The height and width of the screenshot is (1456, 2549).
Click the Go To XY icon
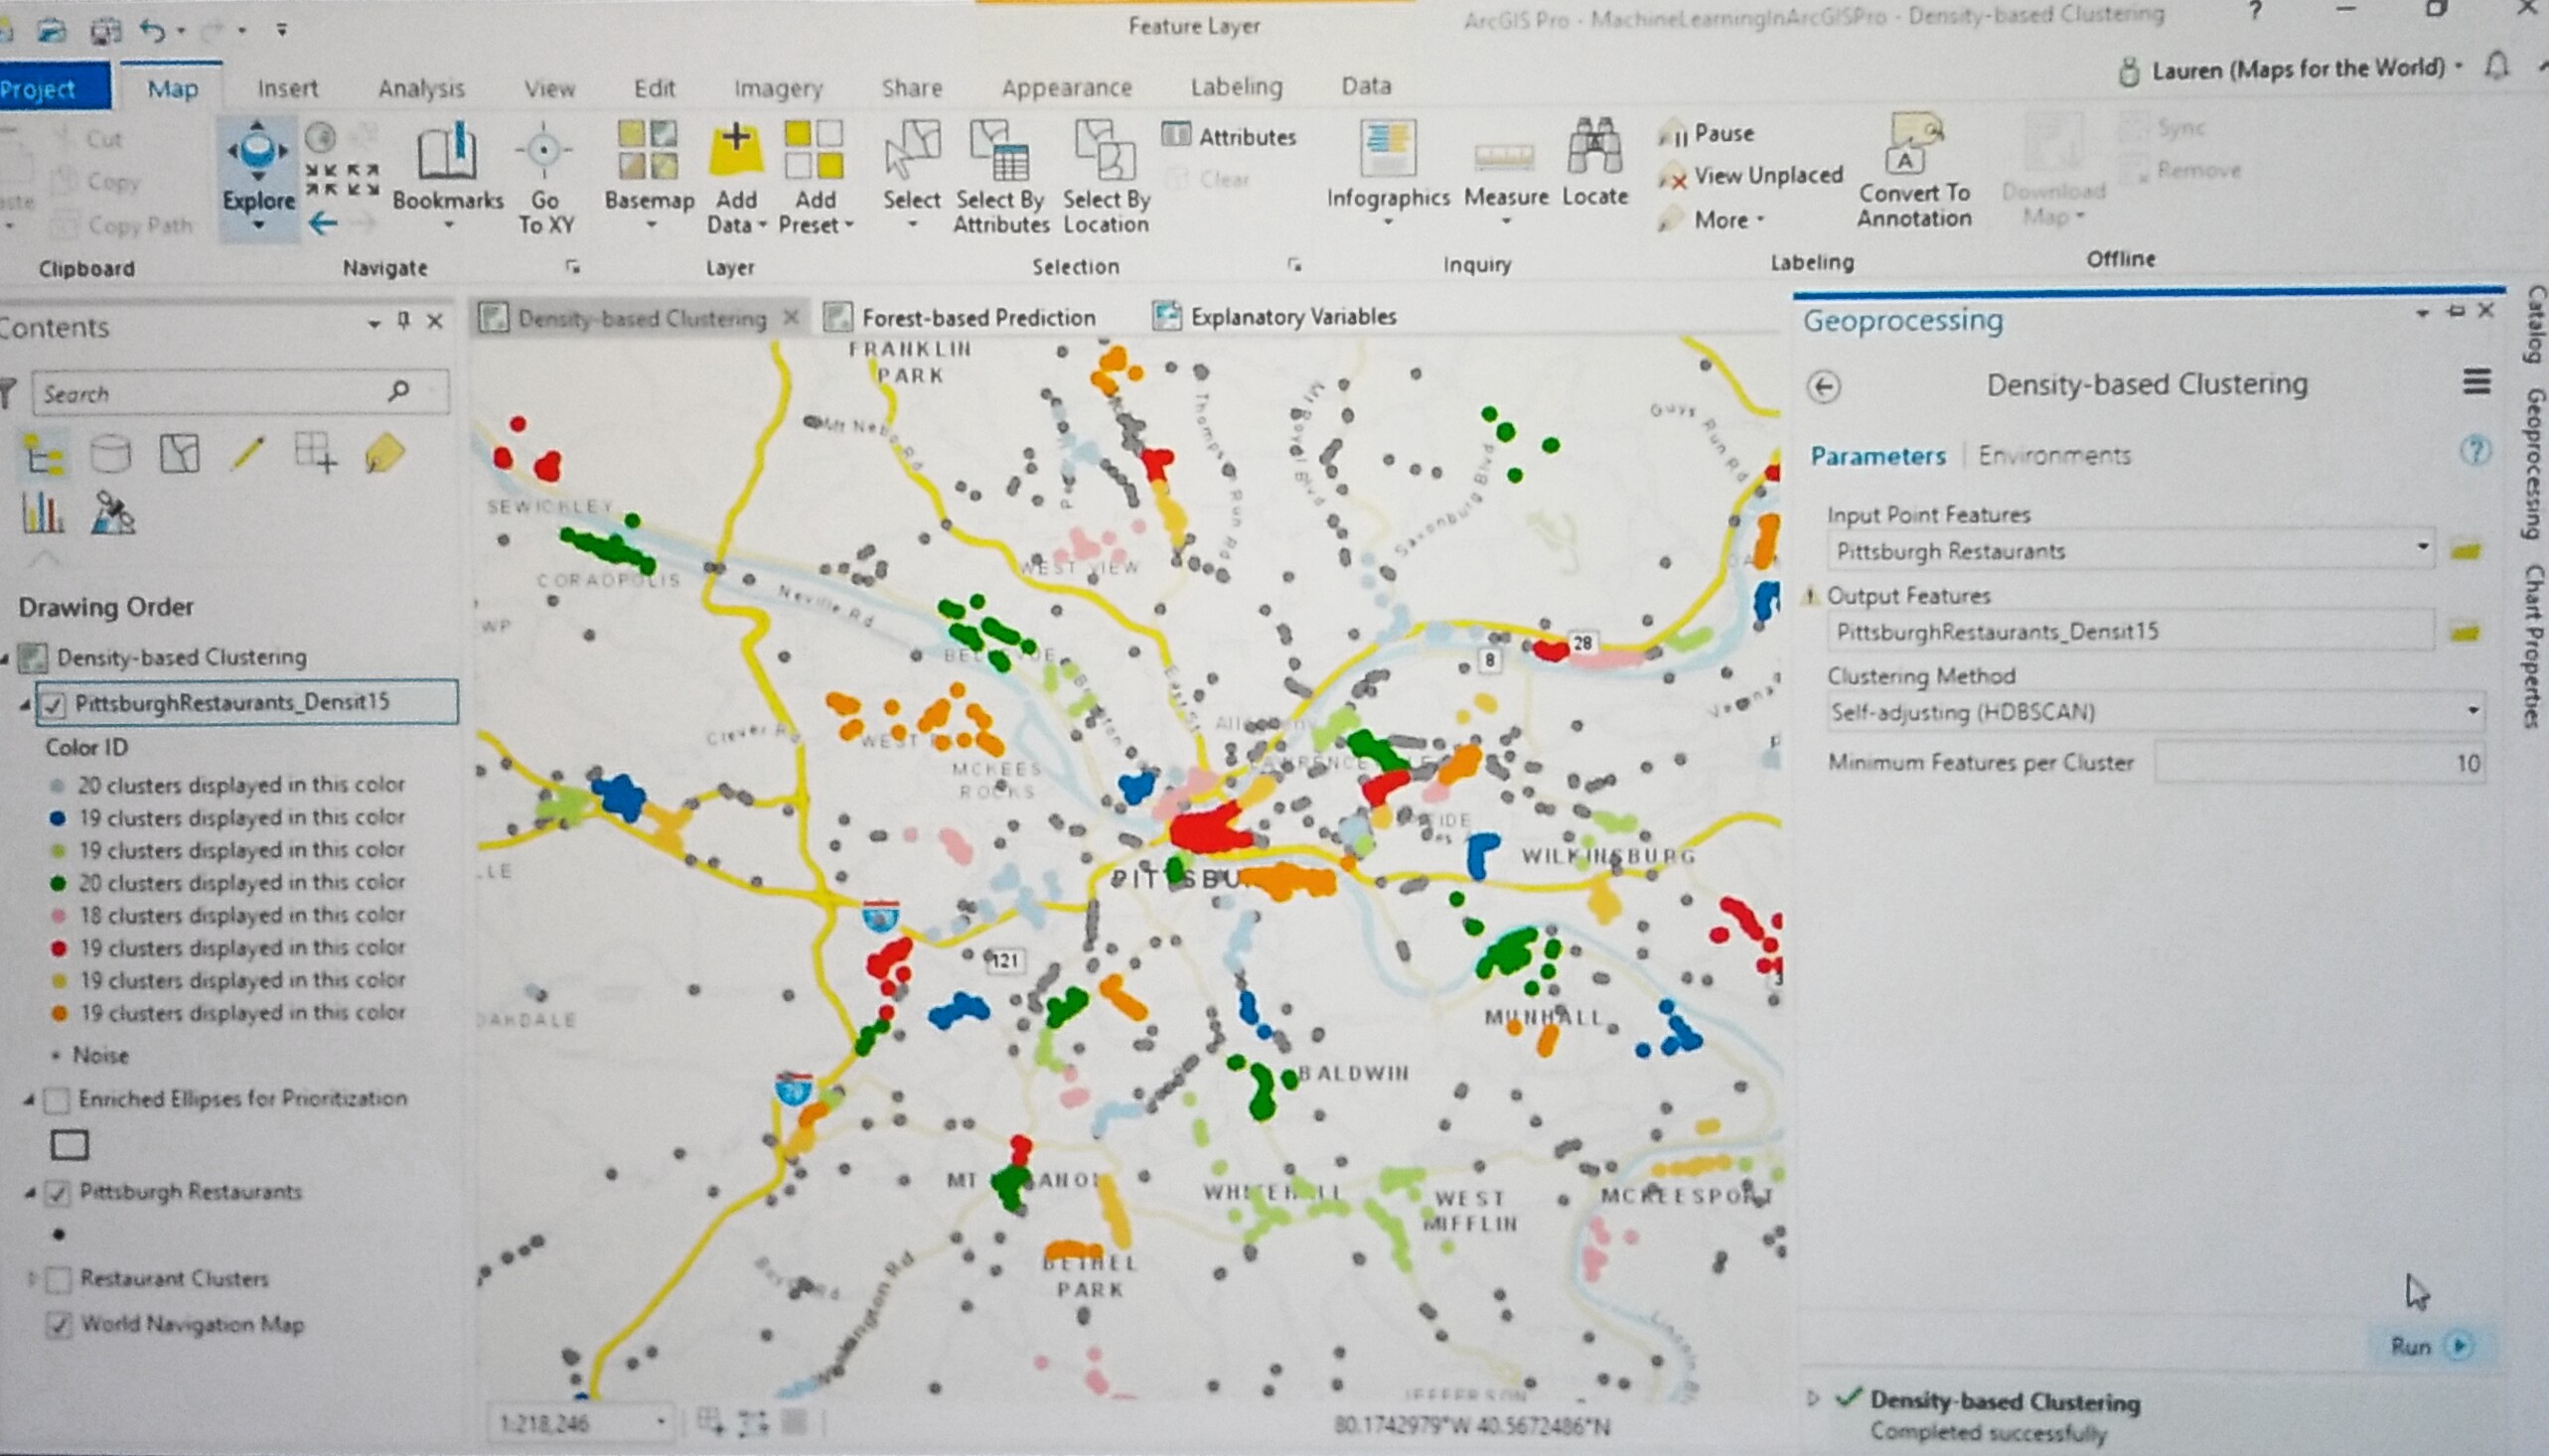point(544,151)
